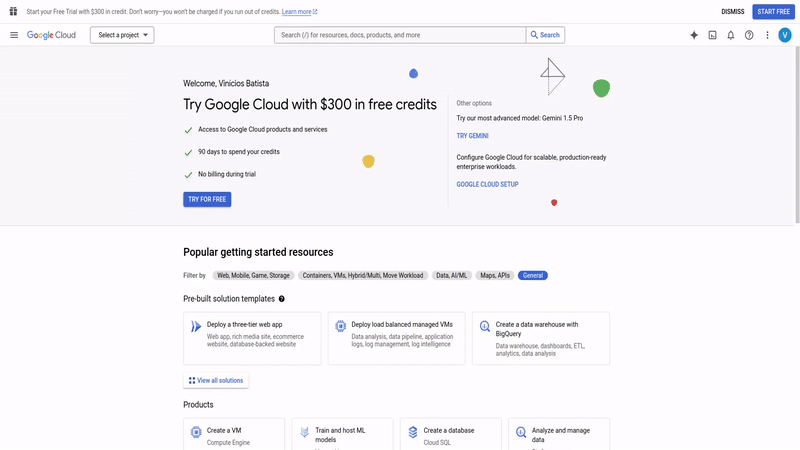Dismiss the free trial banner
The height and width of the screenshot is (450, 800).
733,11
